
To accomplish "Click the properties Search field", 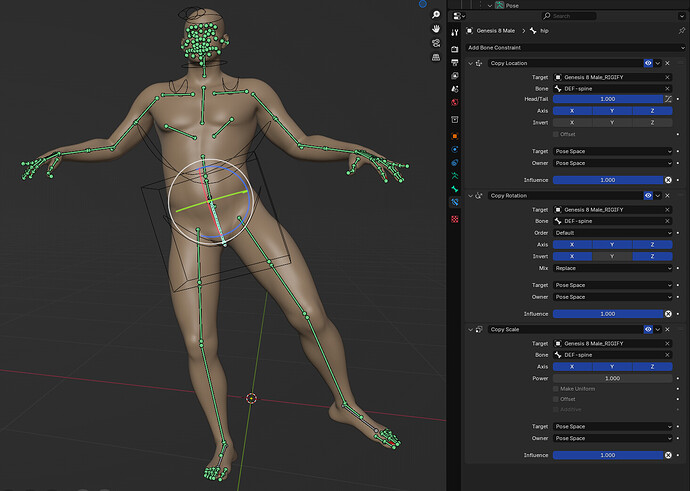I will (569, 16).
